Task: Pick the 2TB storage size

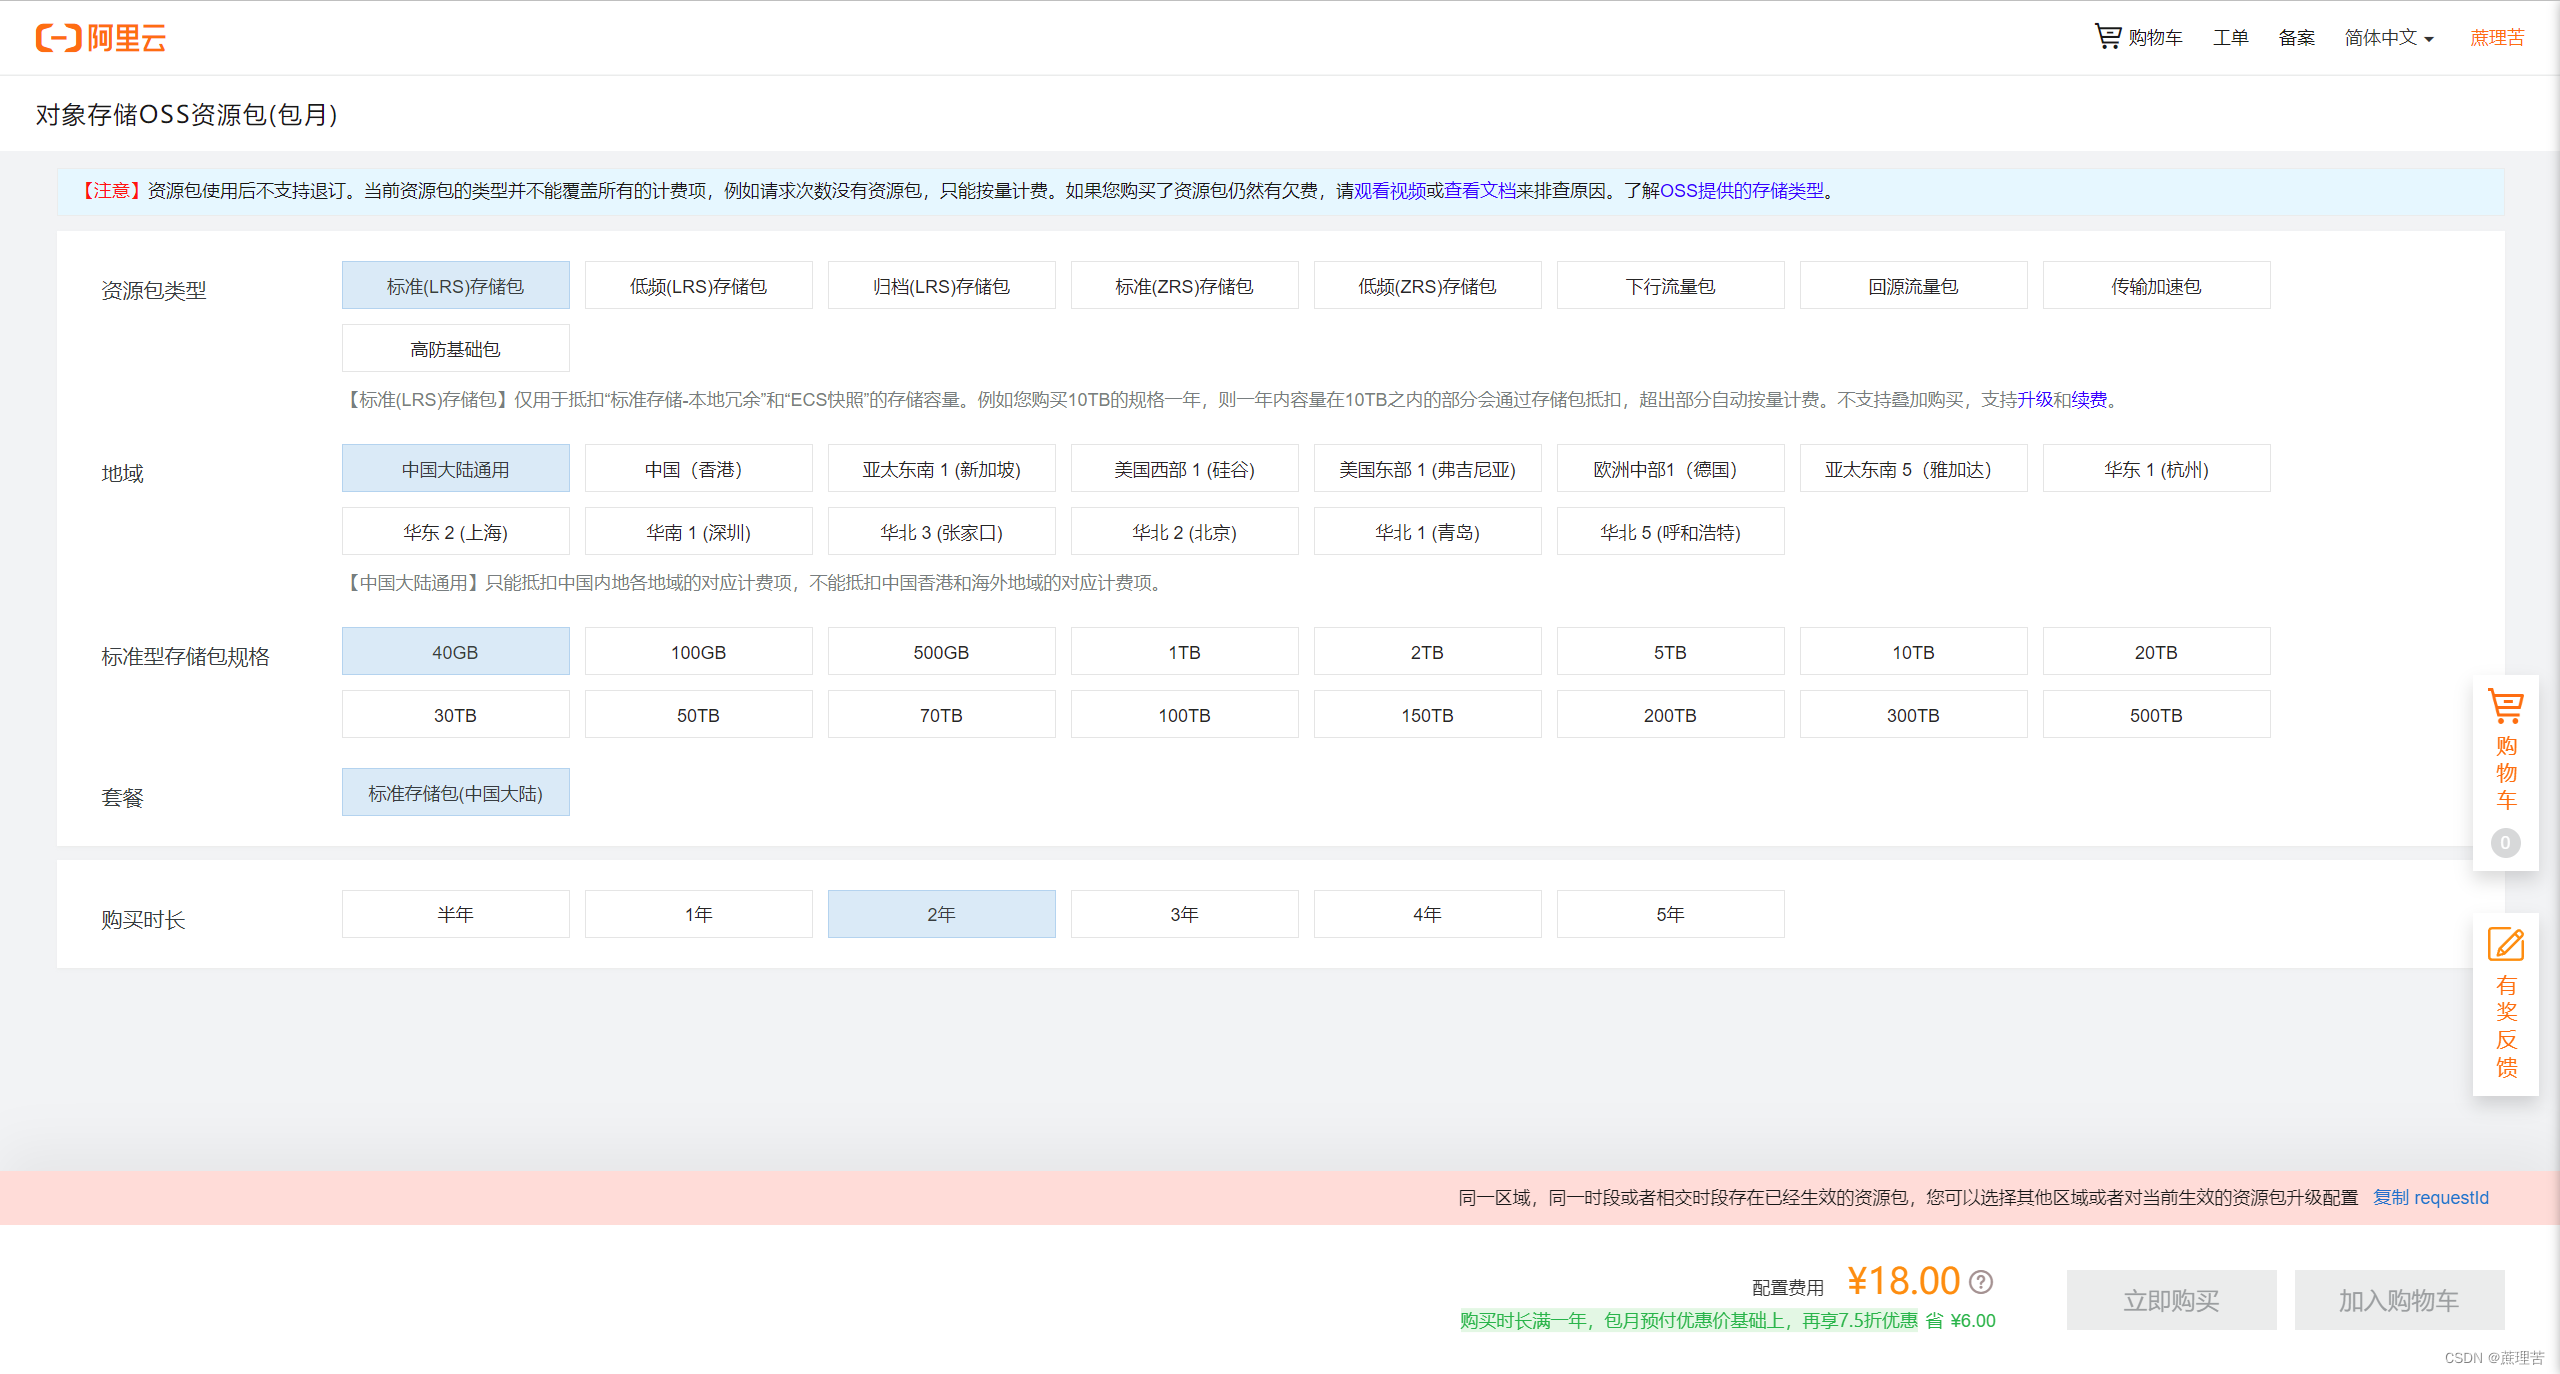Action: point(1428,652)
